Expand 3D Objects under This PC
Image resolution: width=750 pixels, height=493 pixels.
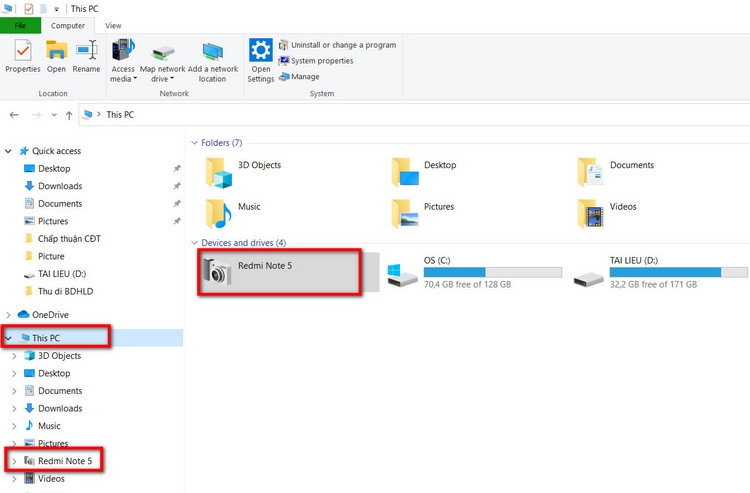click(x=14, y=356)
